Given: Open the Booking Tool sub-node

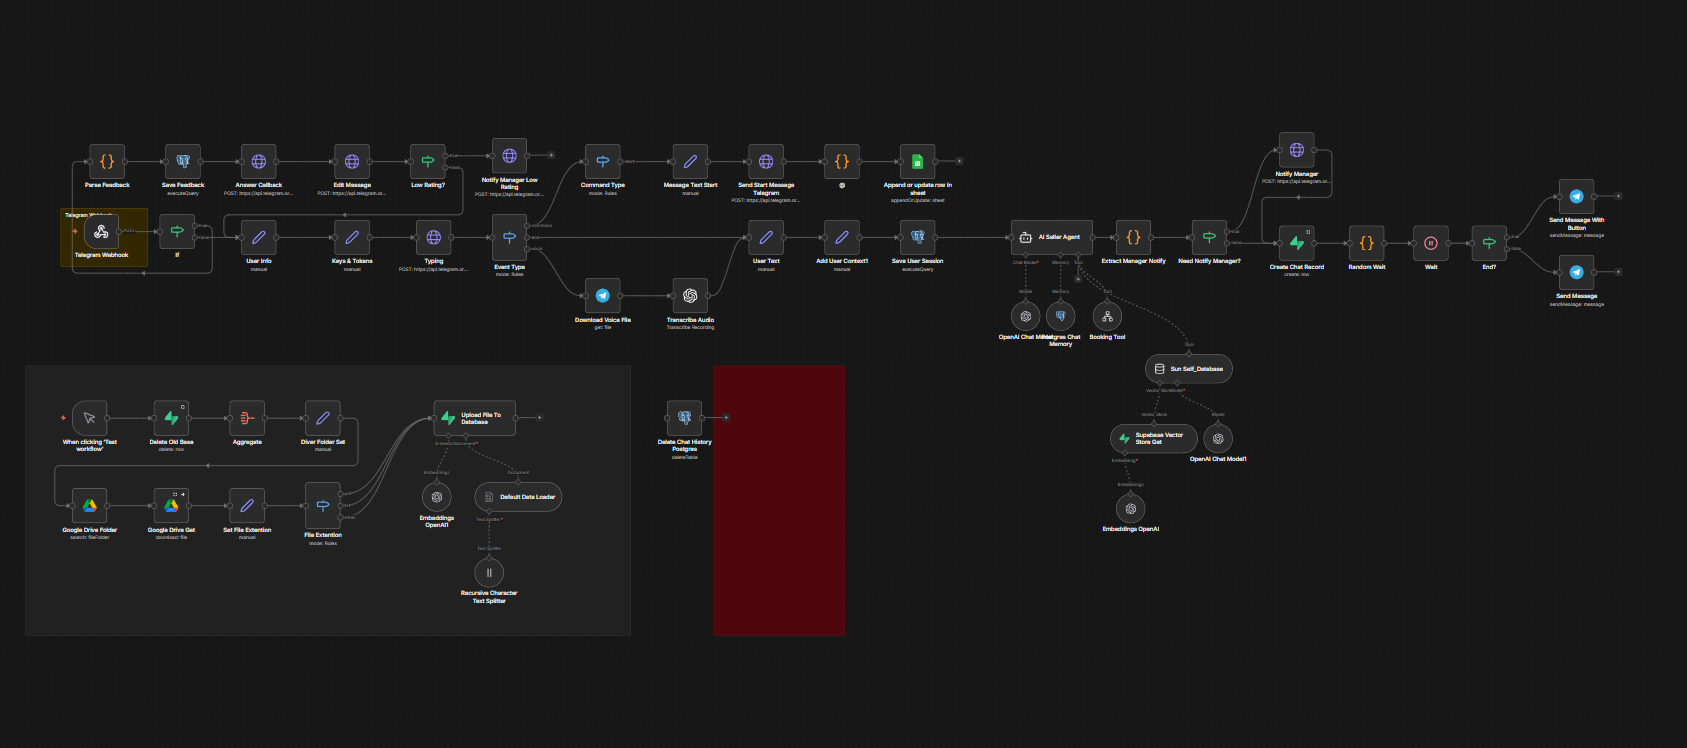Looking at the screenshot, I should tap(1107, 316).
